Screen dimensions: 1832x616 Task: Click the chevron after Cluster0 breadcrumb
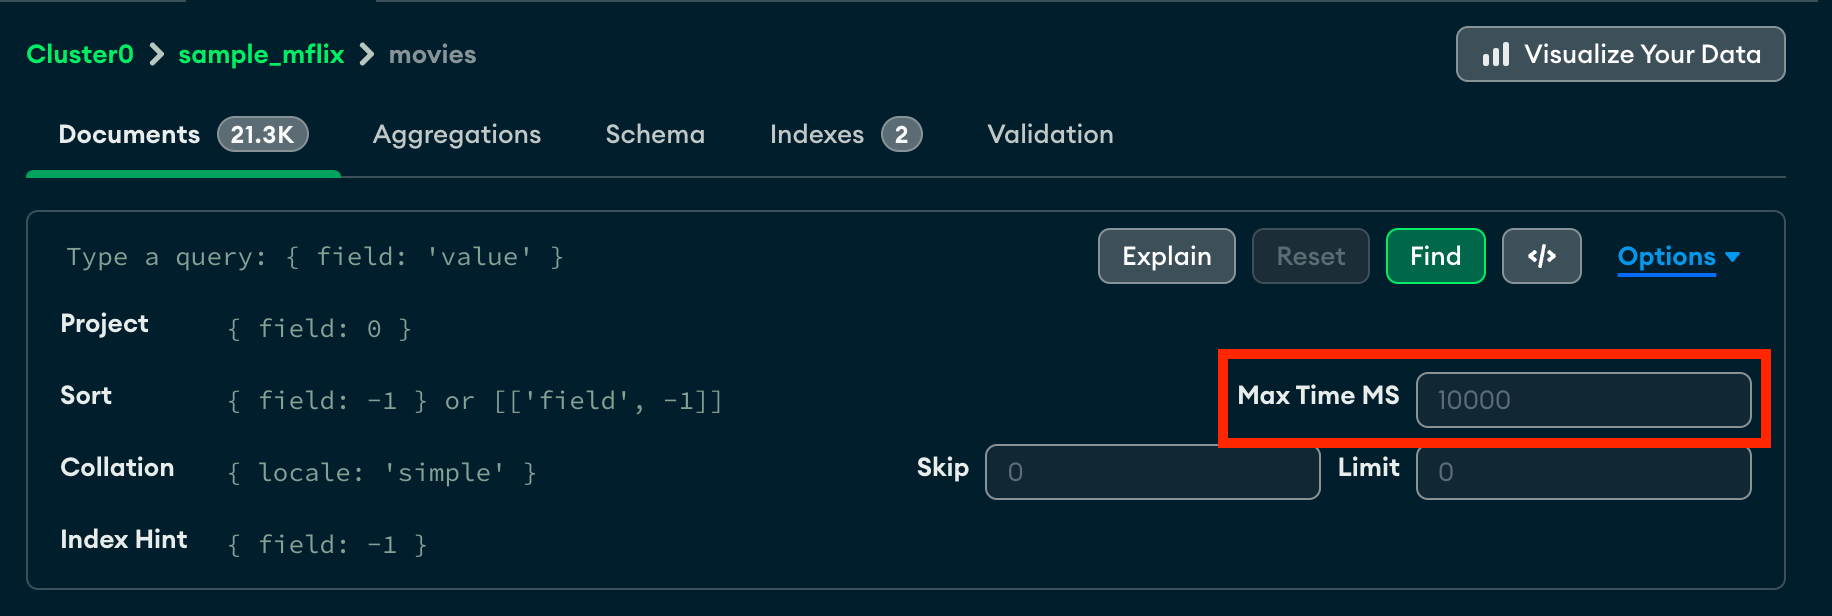(x=155, y=55)
